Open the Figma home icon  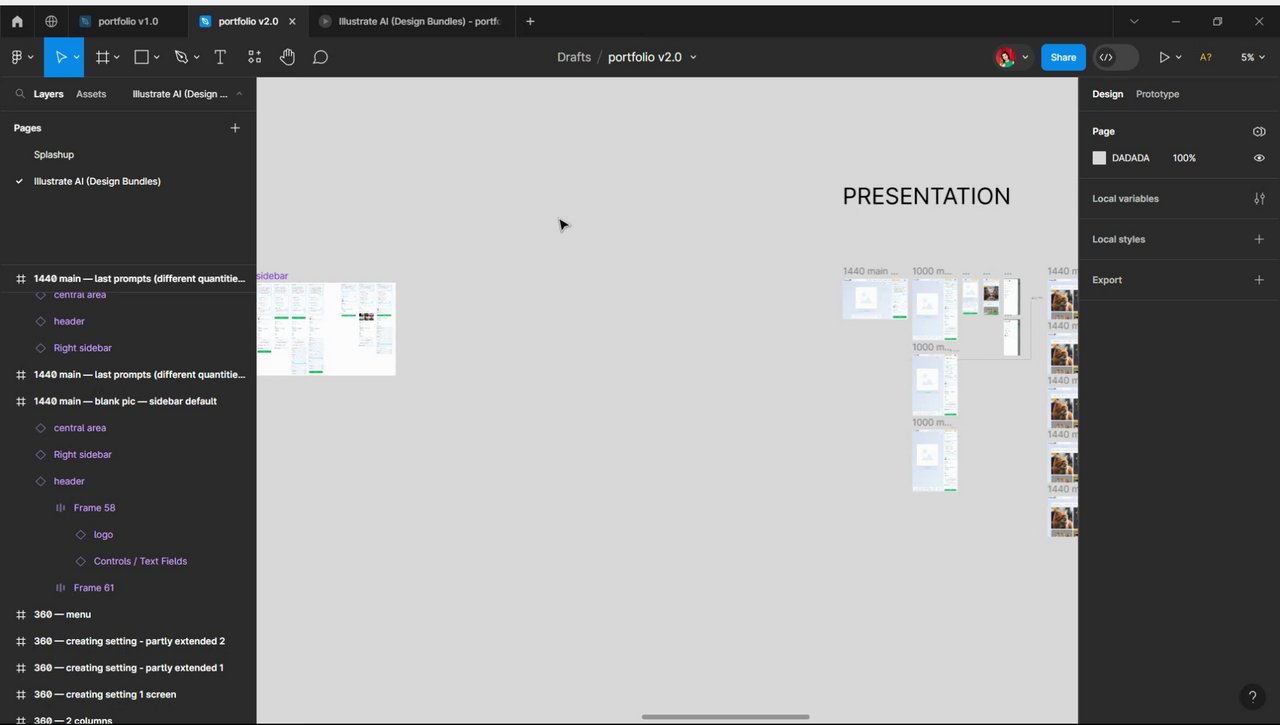pos(17,21)
